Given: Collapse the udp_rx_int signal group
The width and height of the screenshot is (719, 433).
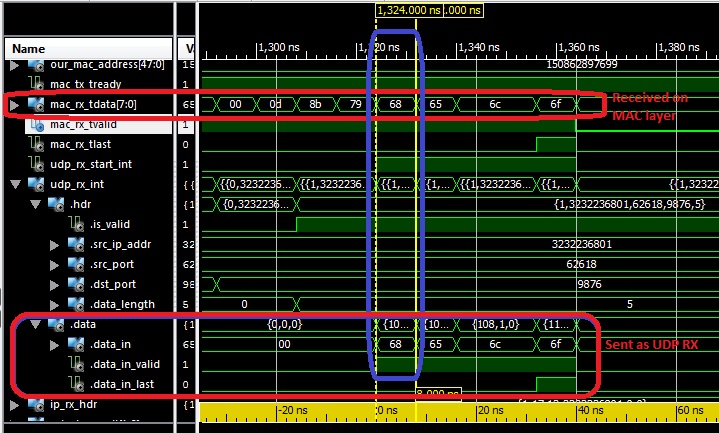Looking at the screenshot, I should pyautogui.click(x=14, y=184).
